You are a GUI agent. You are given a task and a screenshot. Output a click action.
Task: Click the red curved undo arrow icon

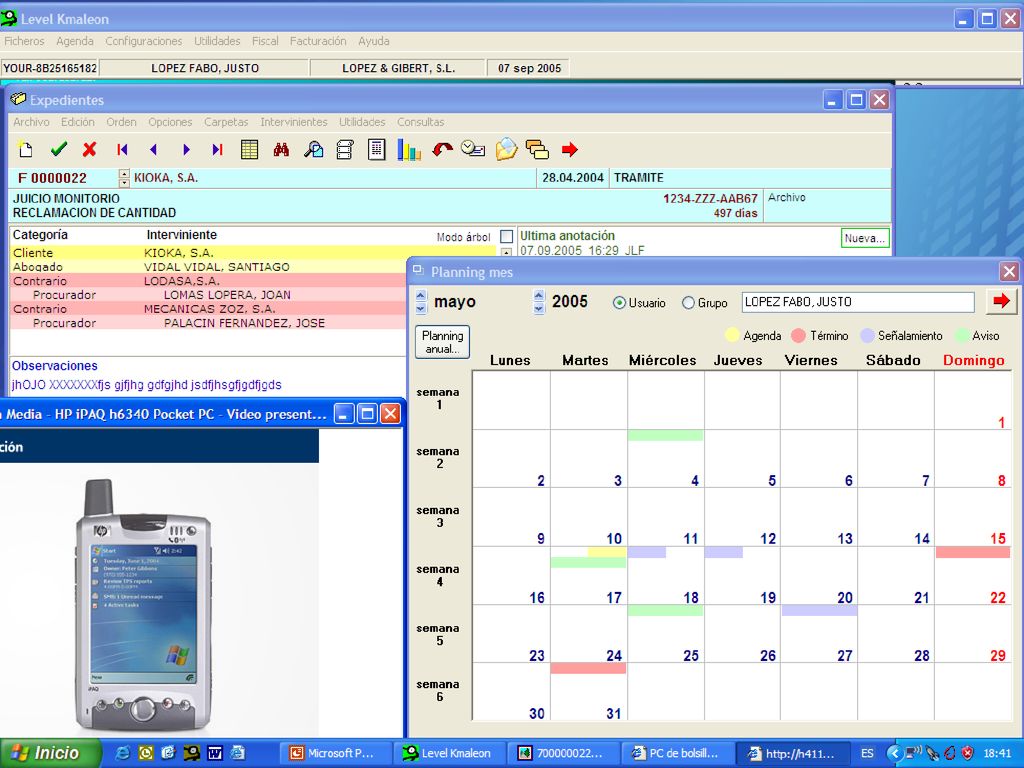442,150
